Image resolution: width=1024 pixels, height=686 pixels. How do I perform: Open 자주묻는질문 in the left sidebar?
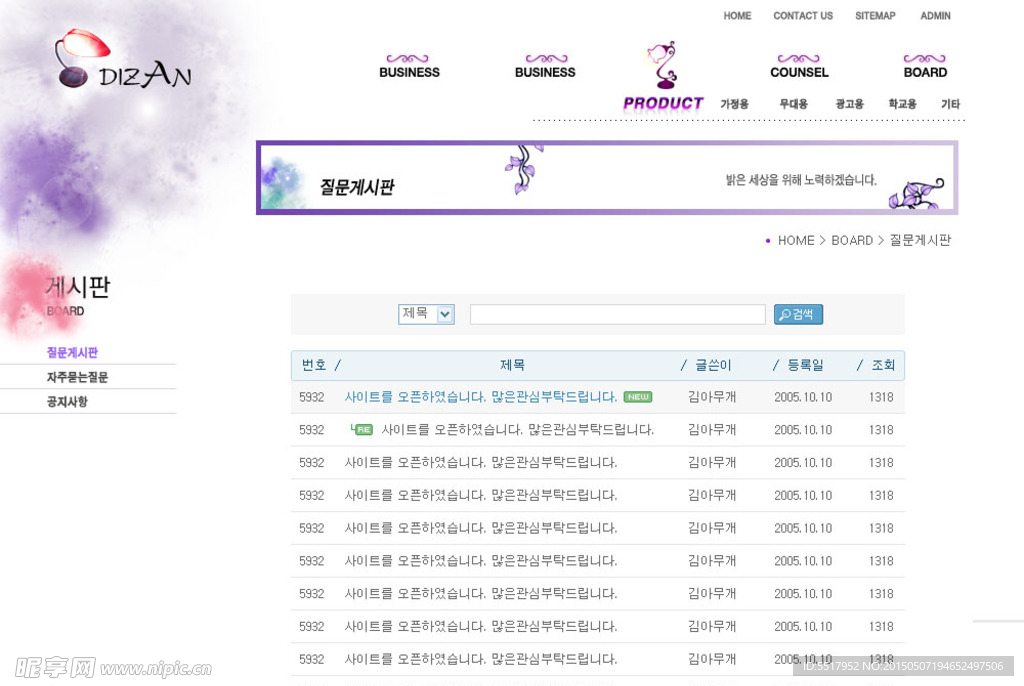click(78, 377)
